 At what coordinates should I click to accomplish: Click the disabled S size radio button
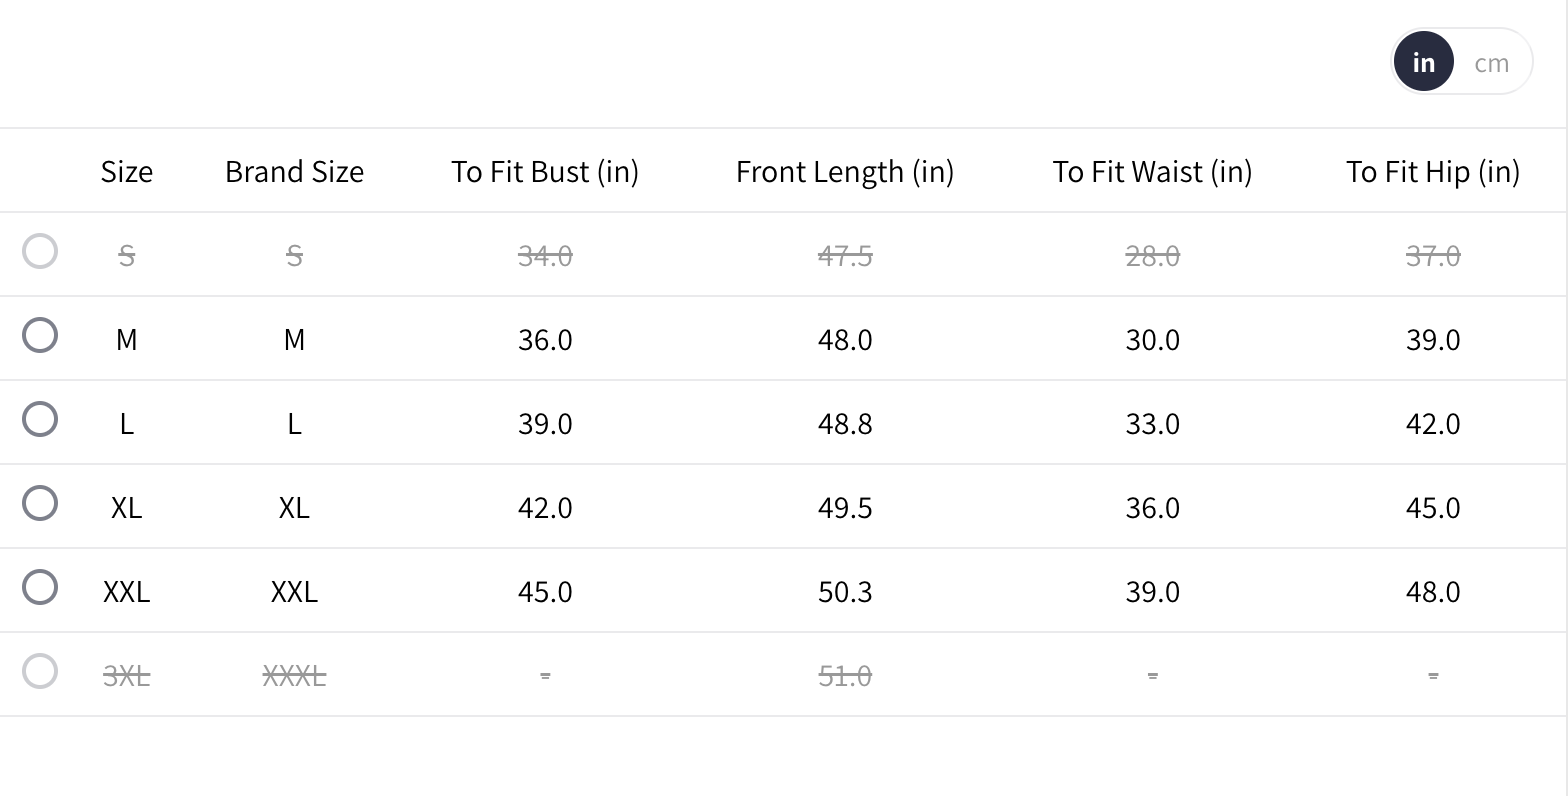point(40,252)
